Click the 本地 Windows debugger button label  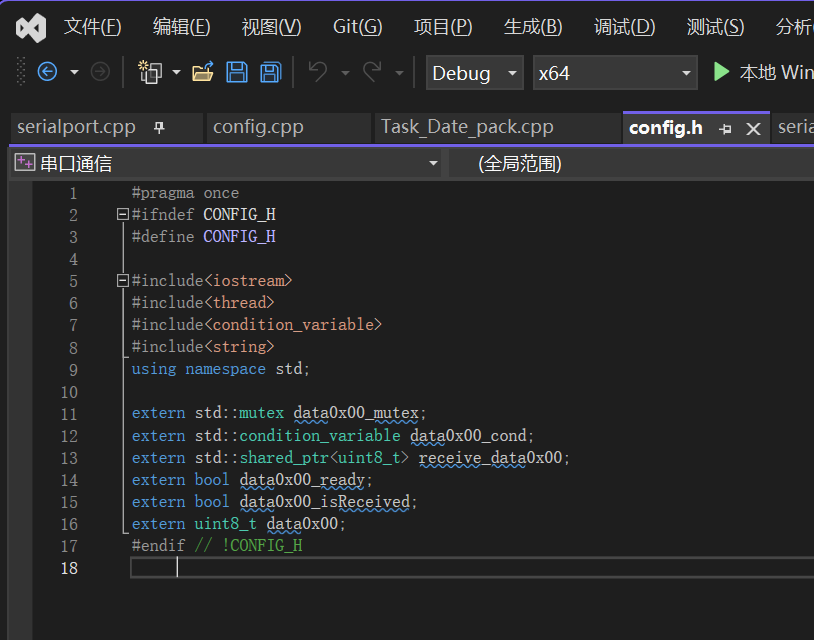pos(777,73)
